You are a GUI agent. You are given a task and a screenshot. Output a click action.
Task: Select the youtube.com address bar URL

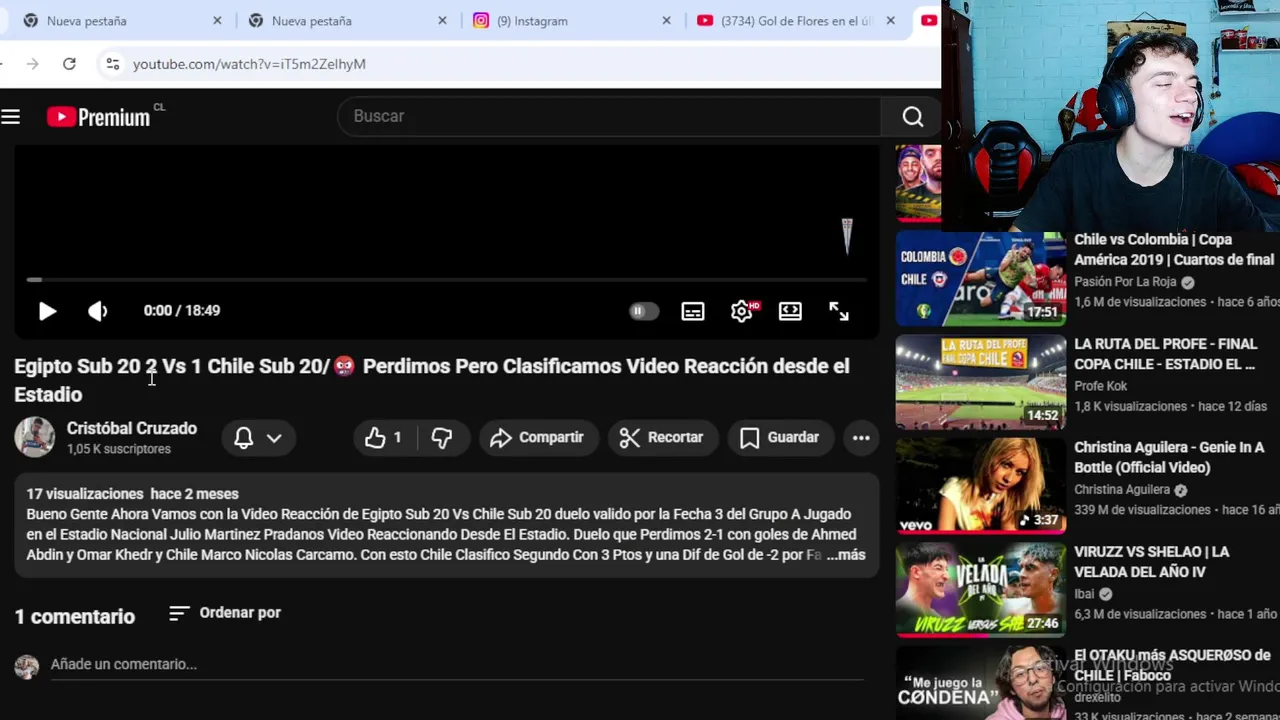pyautogui.click(x=249, y=64)
